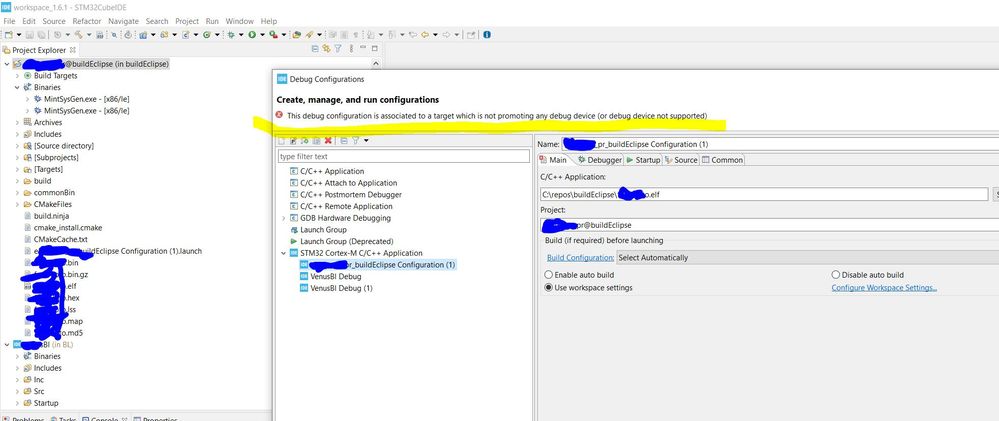This screenshot has height=421, width=999.
Task: Collapse STM32 Cortex-M C/C++ Application node
Action: (x=284, y=253)
